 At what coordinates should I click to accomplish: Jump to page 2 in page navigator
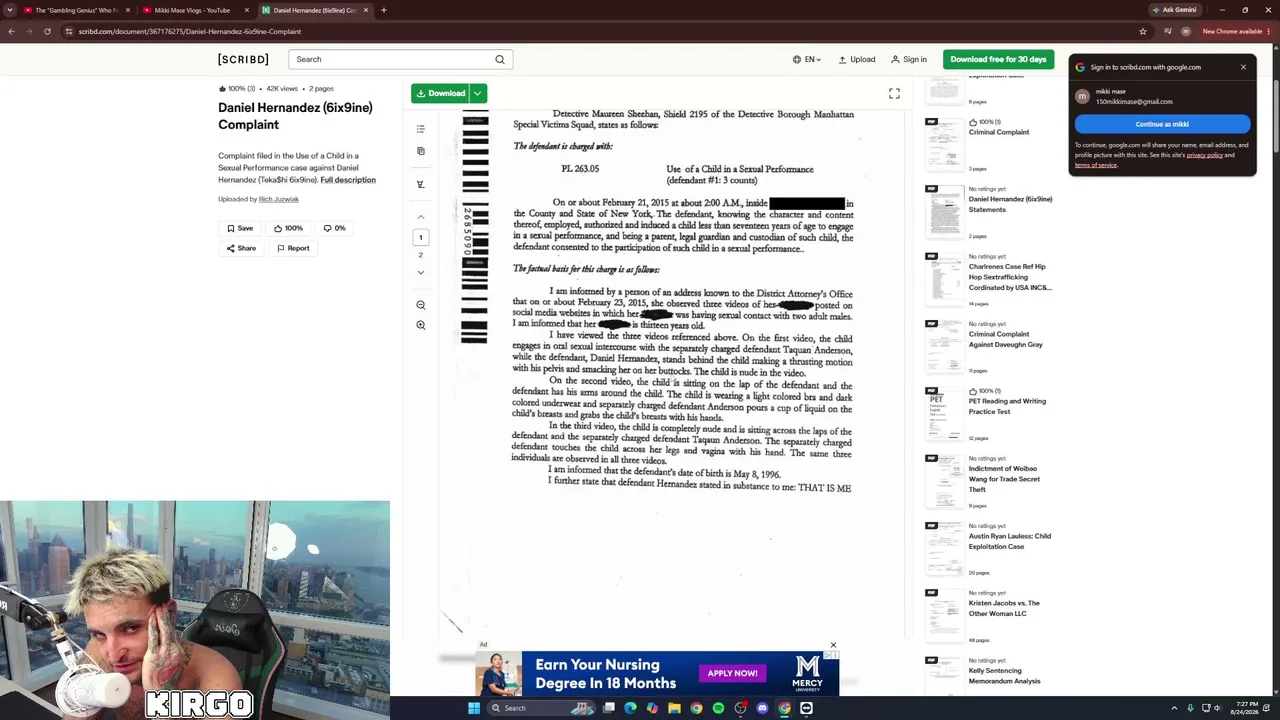[421, 255]
